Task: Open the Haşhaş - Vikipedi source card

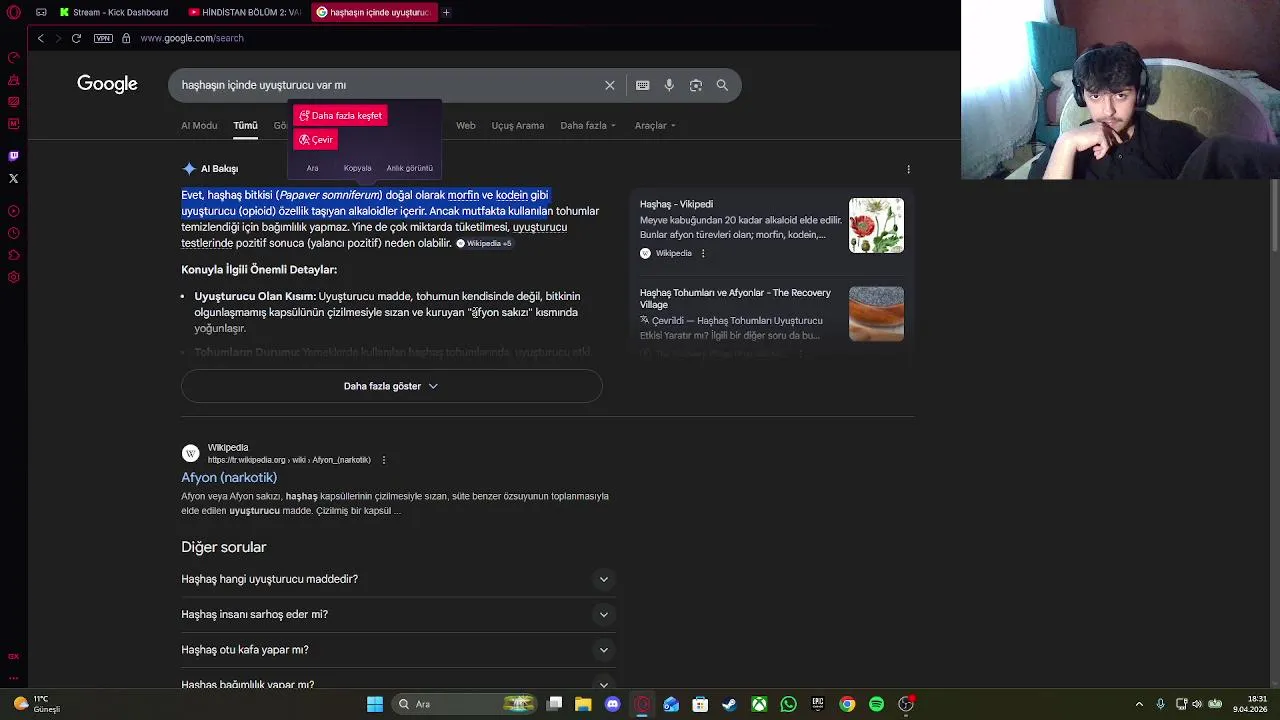Action: pos(772,231)
